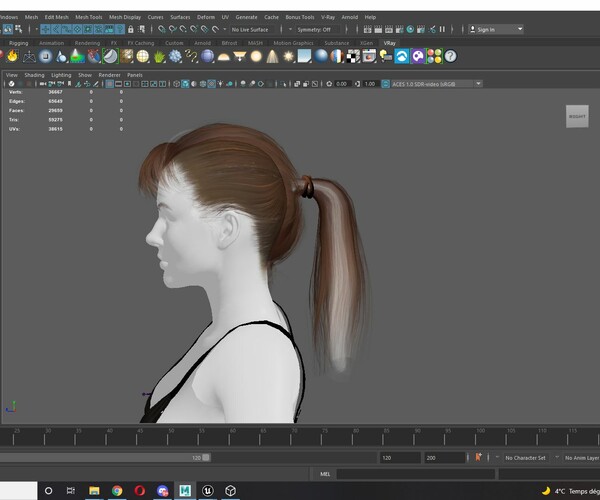The width and height of the screenshot is (600, 500).
Task: Click the IPR render circular teal icon
Action: (410, 29)
